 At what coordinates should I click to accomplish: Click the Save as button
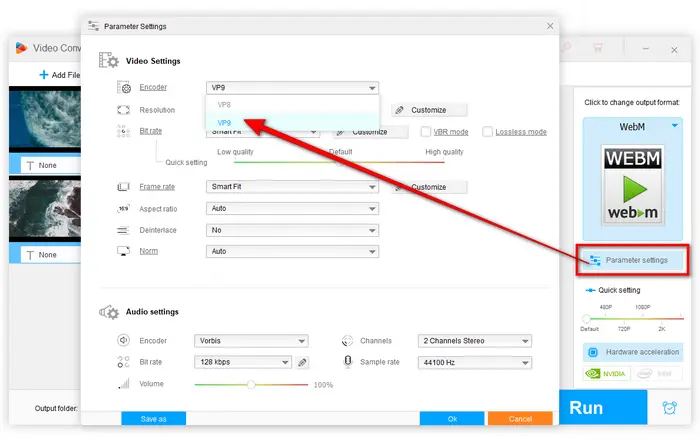point(154,419)
